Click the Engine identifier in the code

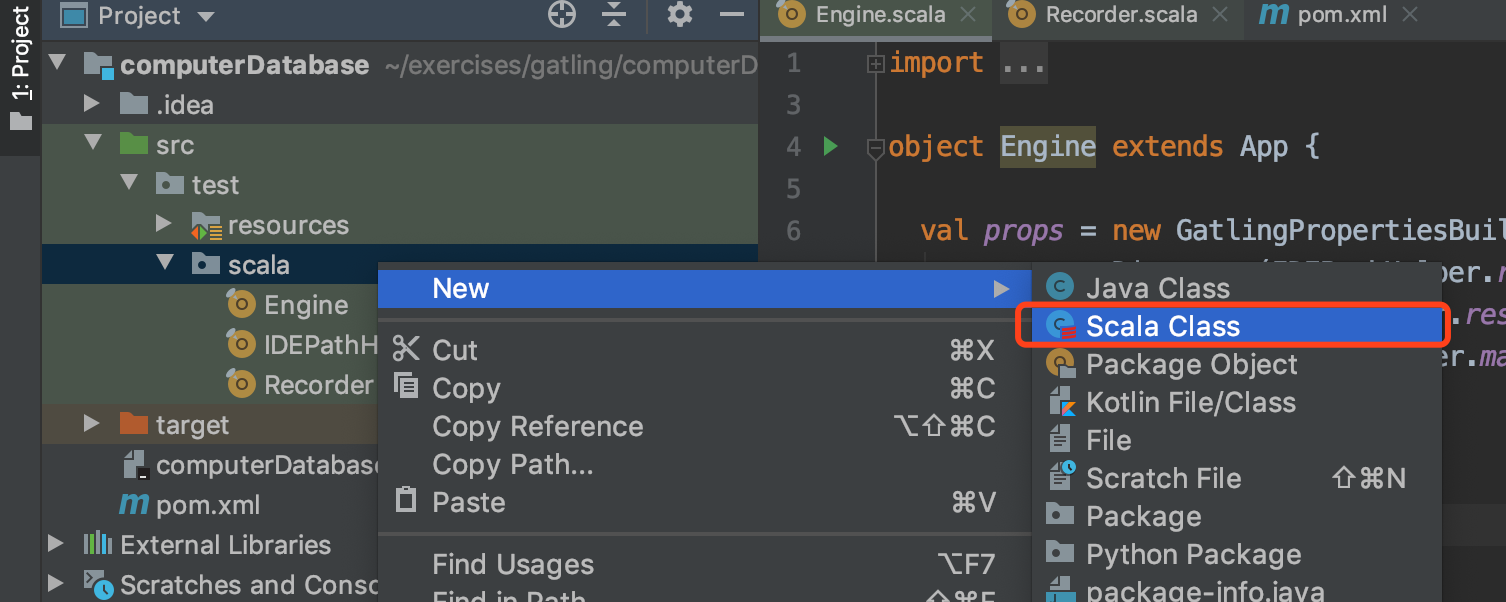point(1048,147)
